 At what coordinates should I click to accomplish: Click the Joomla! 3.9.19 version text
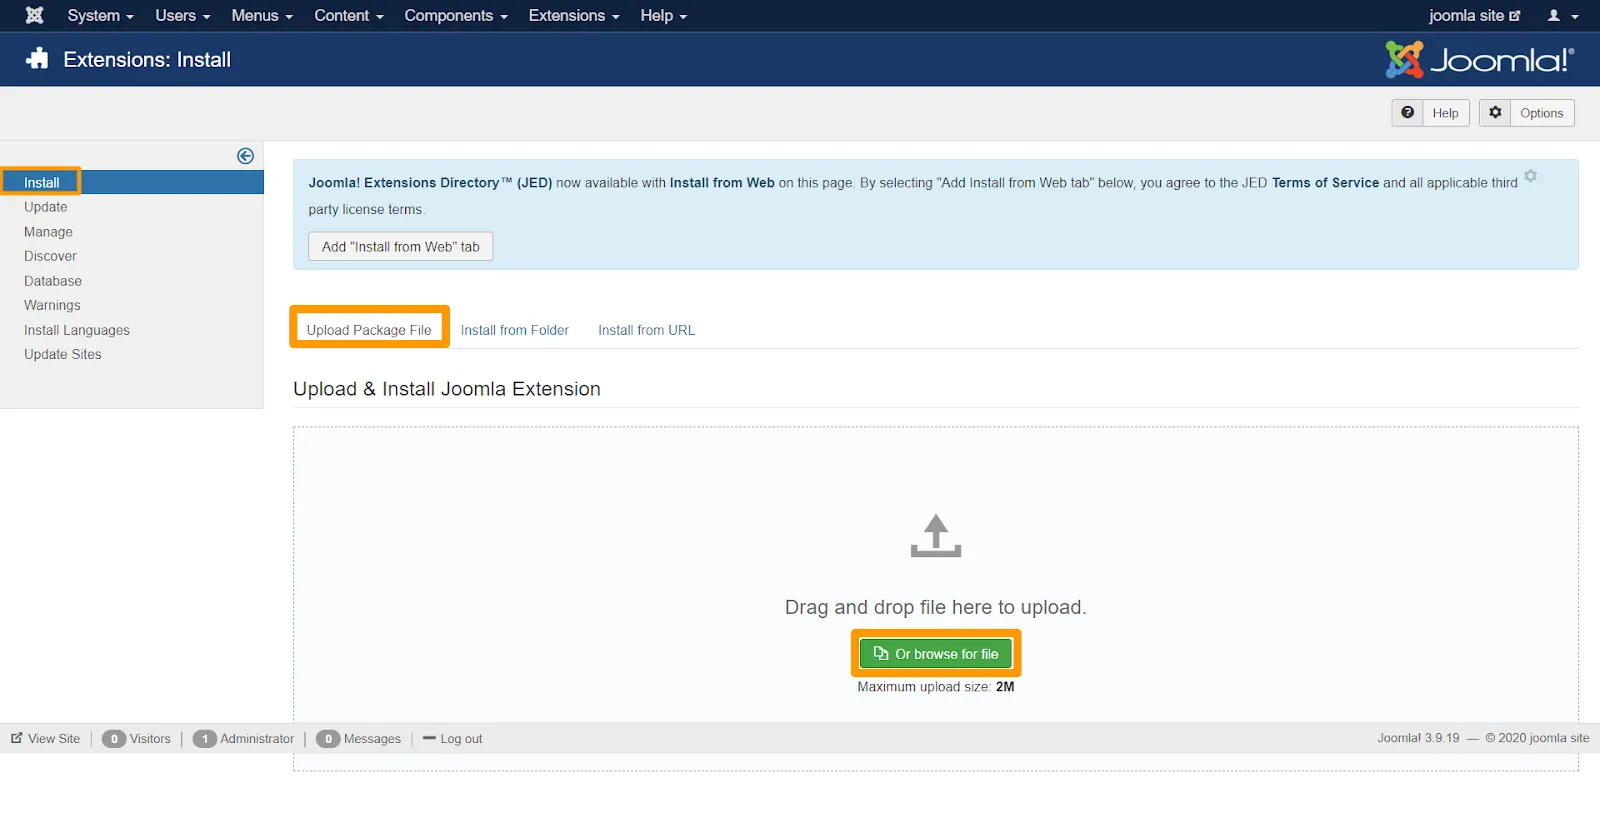coord(1418,738)
